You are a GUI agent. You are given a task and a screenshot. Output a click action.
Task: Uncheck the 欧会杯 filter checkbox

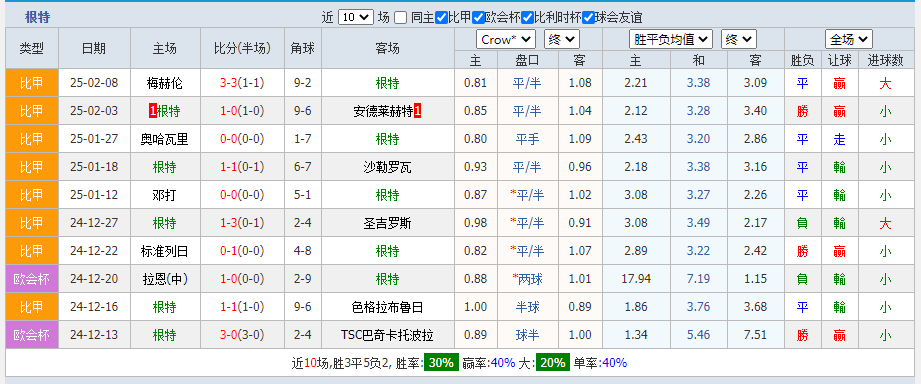click(x=478, y=18)
